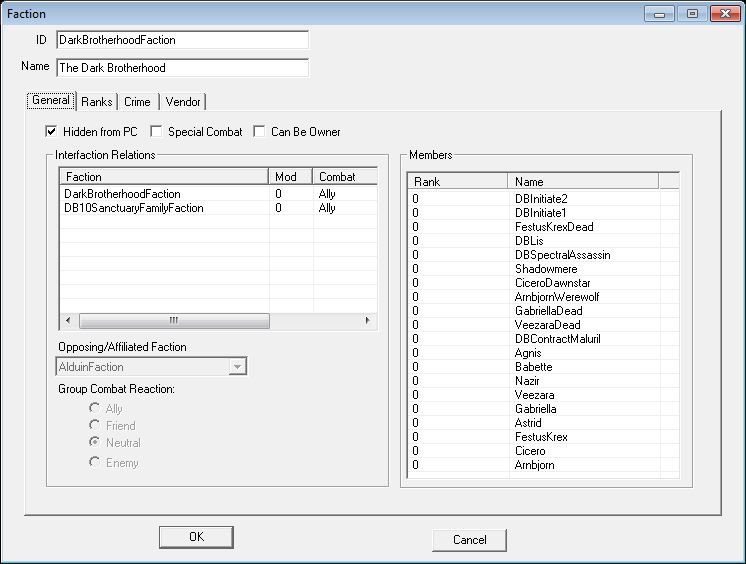This screenshot has width=746, height=564.
Task: Click the Name field containing The Dark Brotherhood
Action: (x=182, y=68)
